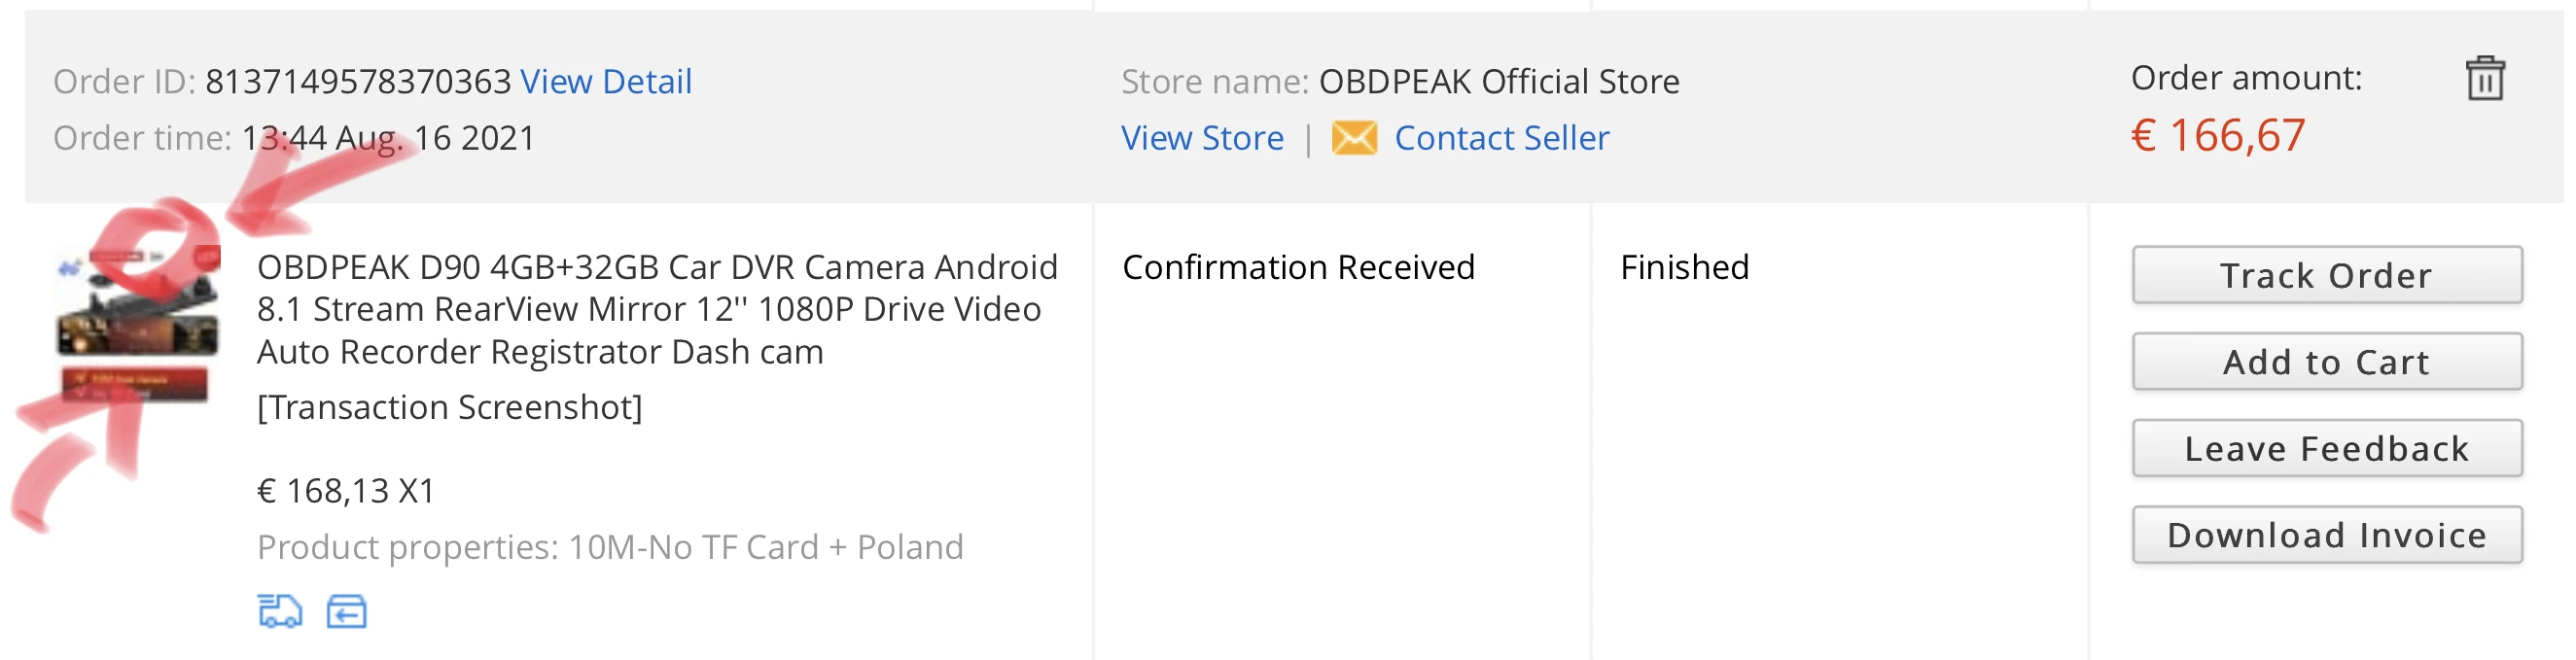Click the order amount € 166,67
The width and height of the screenshot is (2576, 660).
pyautogui.click(x=2217, y=136)
